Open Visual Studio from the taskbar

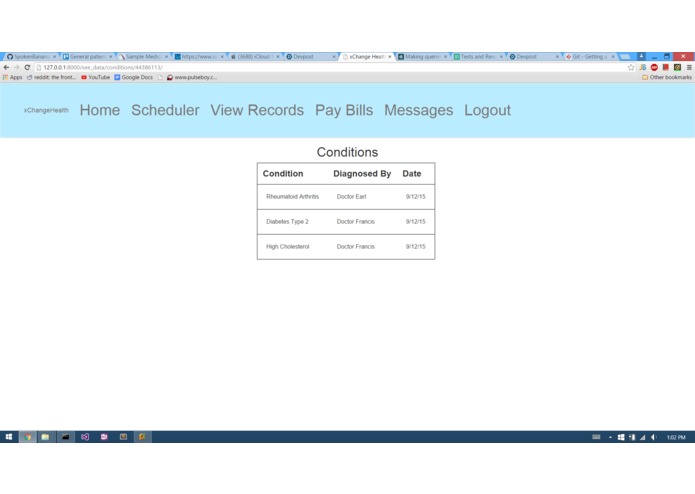pyautogui.click(x=85, y=437)
